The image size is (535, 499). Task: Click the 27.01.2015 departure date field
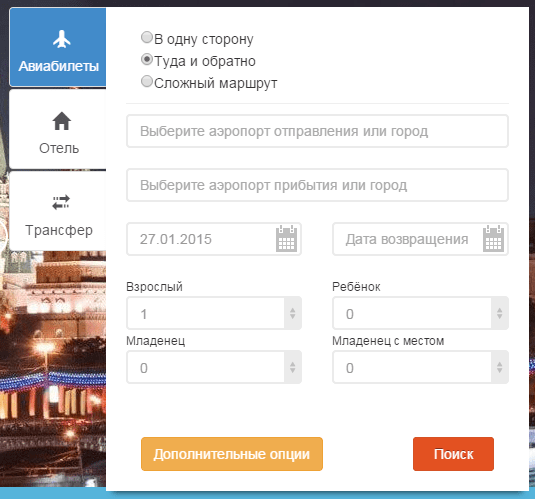214,239
